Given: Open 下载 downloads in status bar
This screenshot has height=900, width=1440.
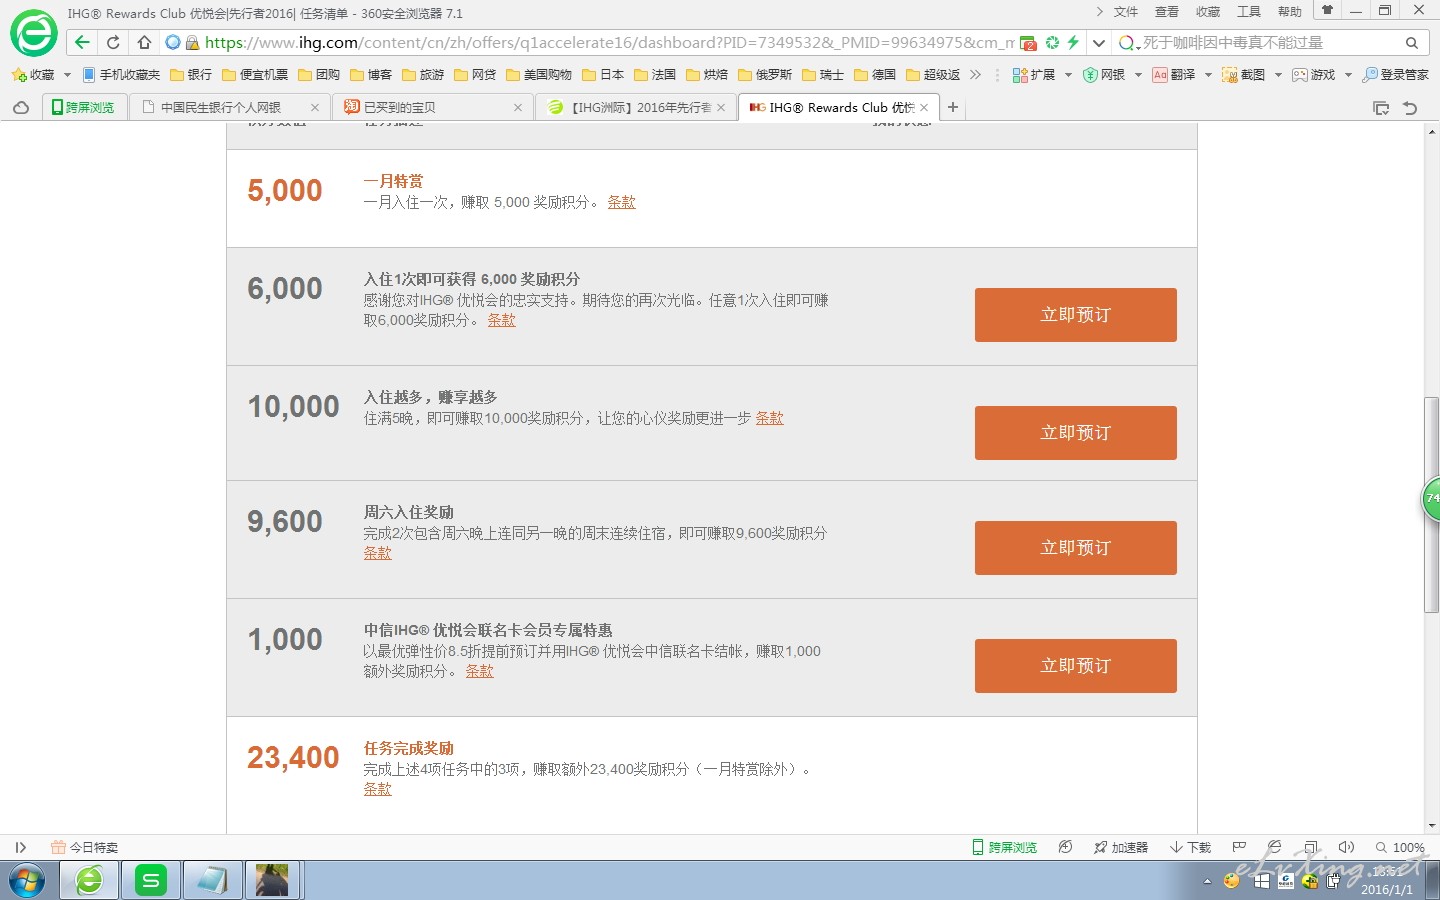Looking at the screenshot, I should coord(1190,847).
